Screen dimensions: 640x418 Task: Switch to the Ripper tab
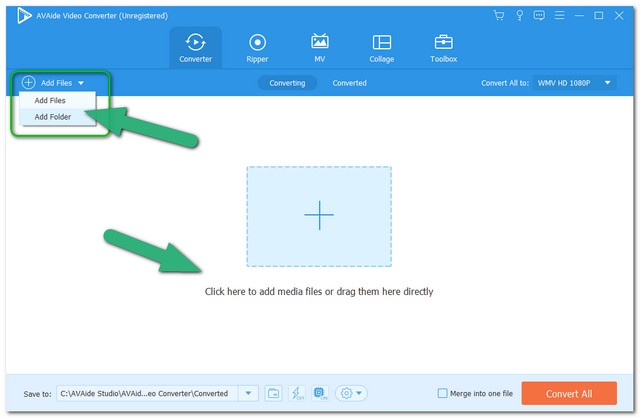tap(257, 48)
